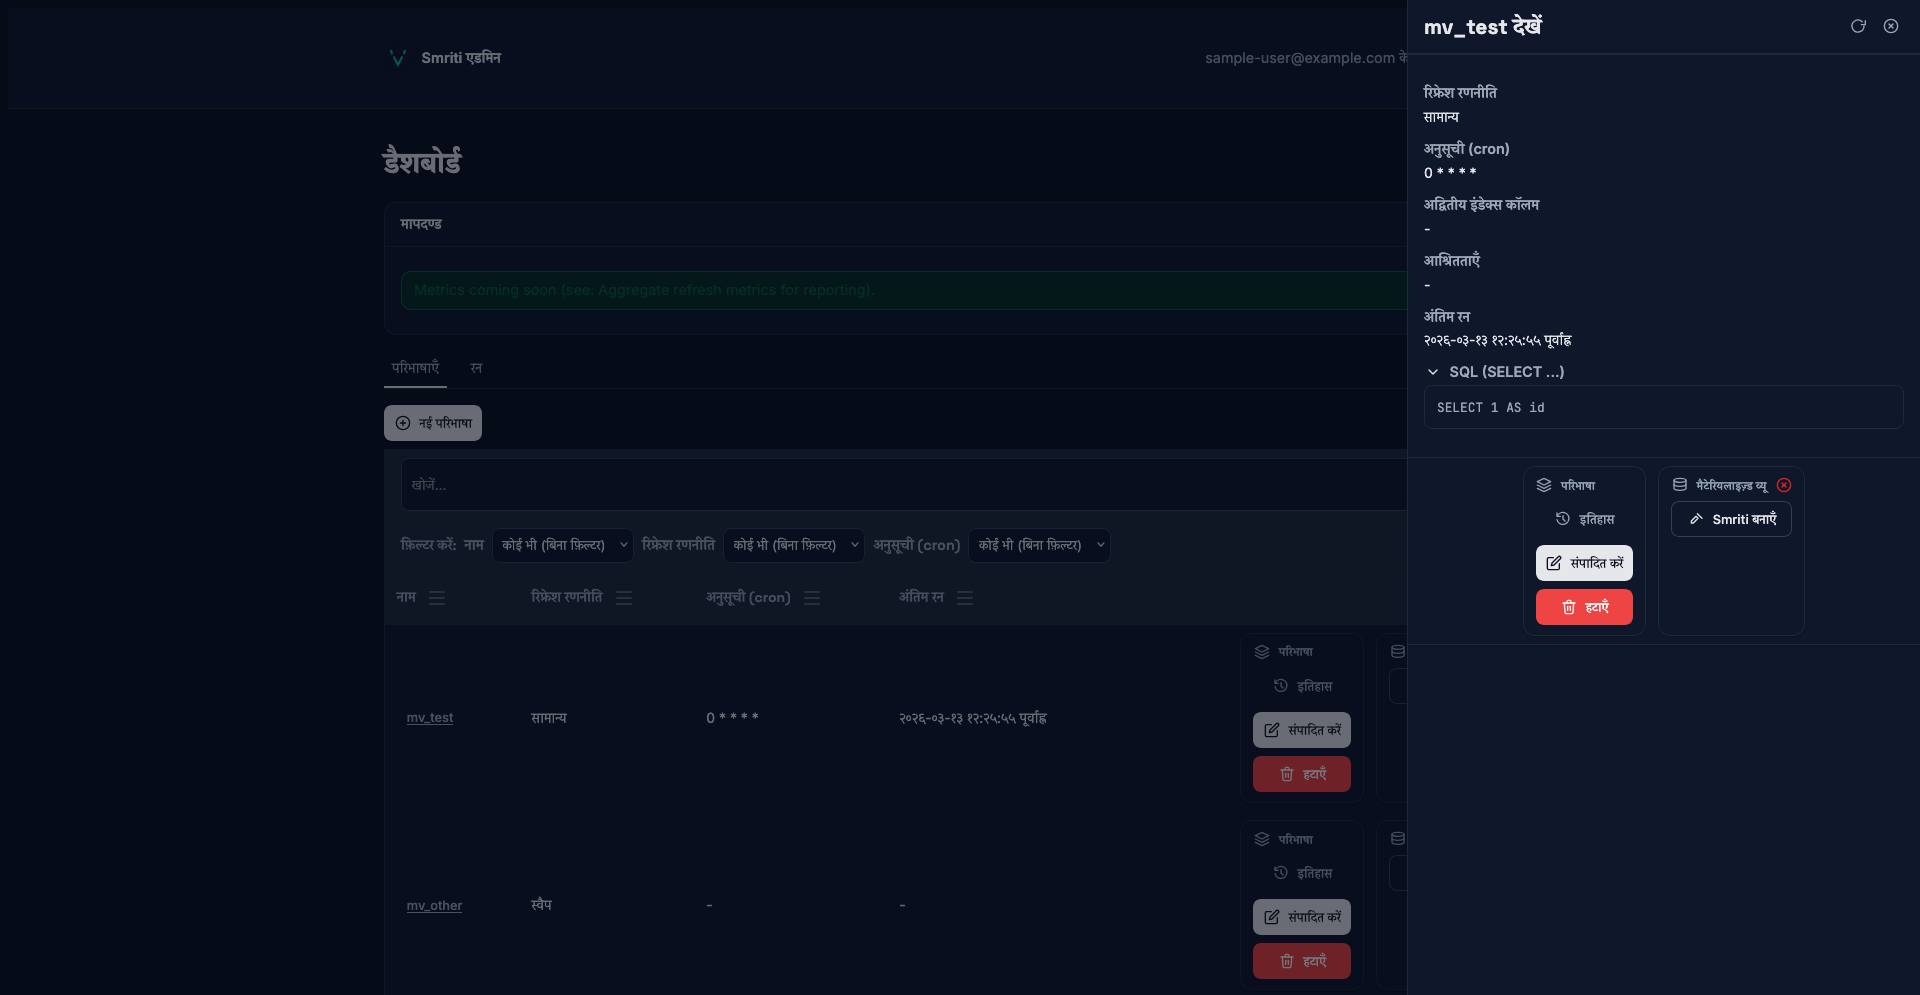1920x995 pixels.
Task: Open the mv_test link in table
Action: (x=430, y=718)
